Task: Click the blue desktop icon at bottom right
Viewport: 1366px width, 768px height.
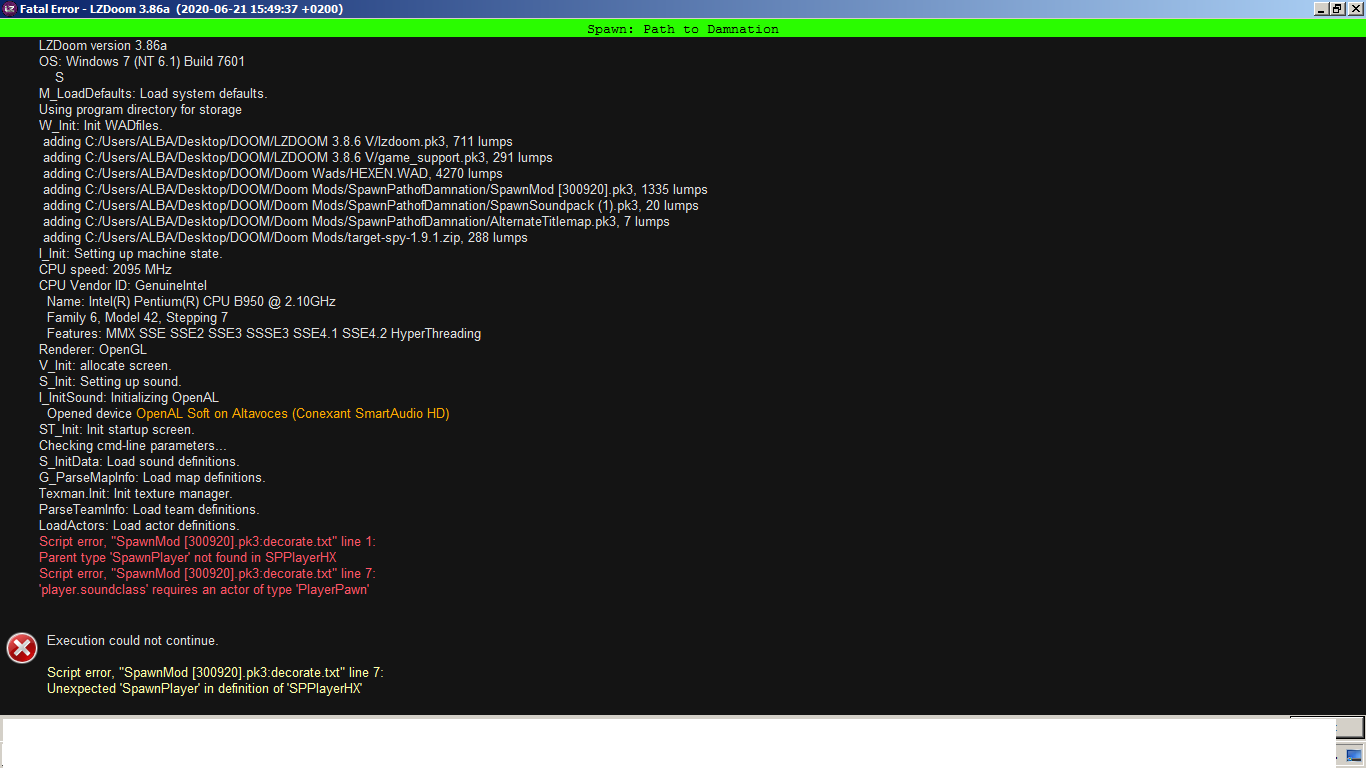Action: click(1353, 755)
